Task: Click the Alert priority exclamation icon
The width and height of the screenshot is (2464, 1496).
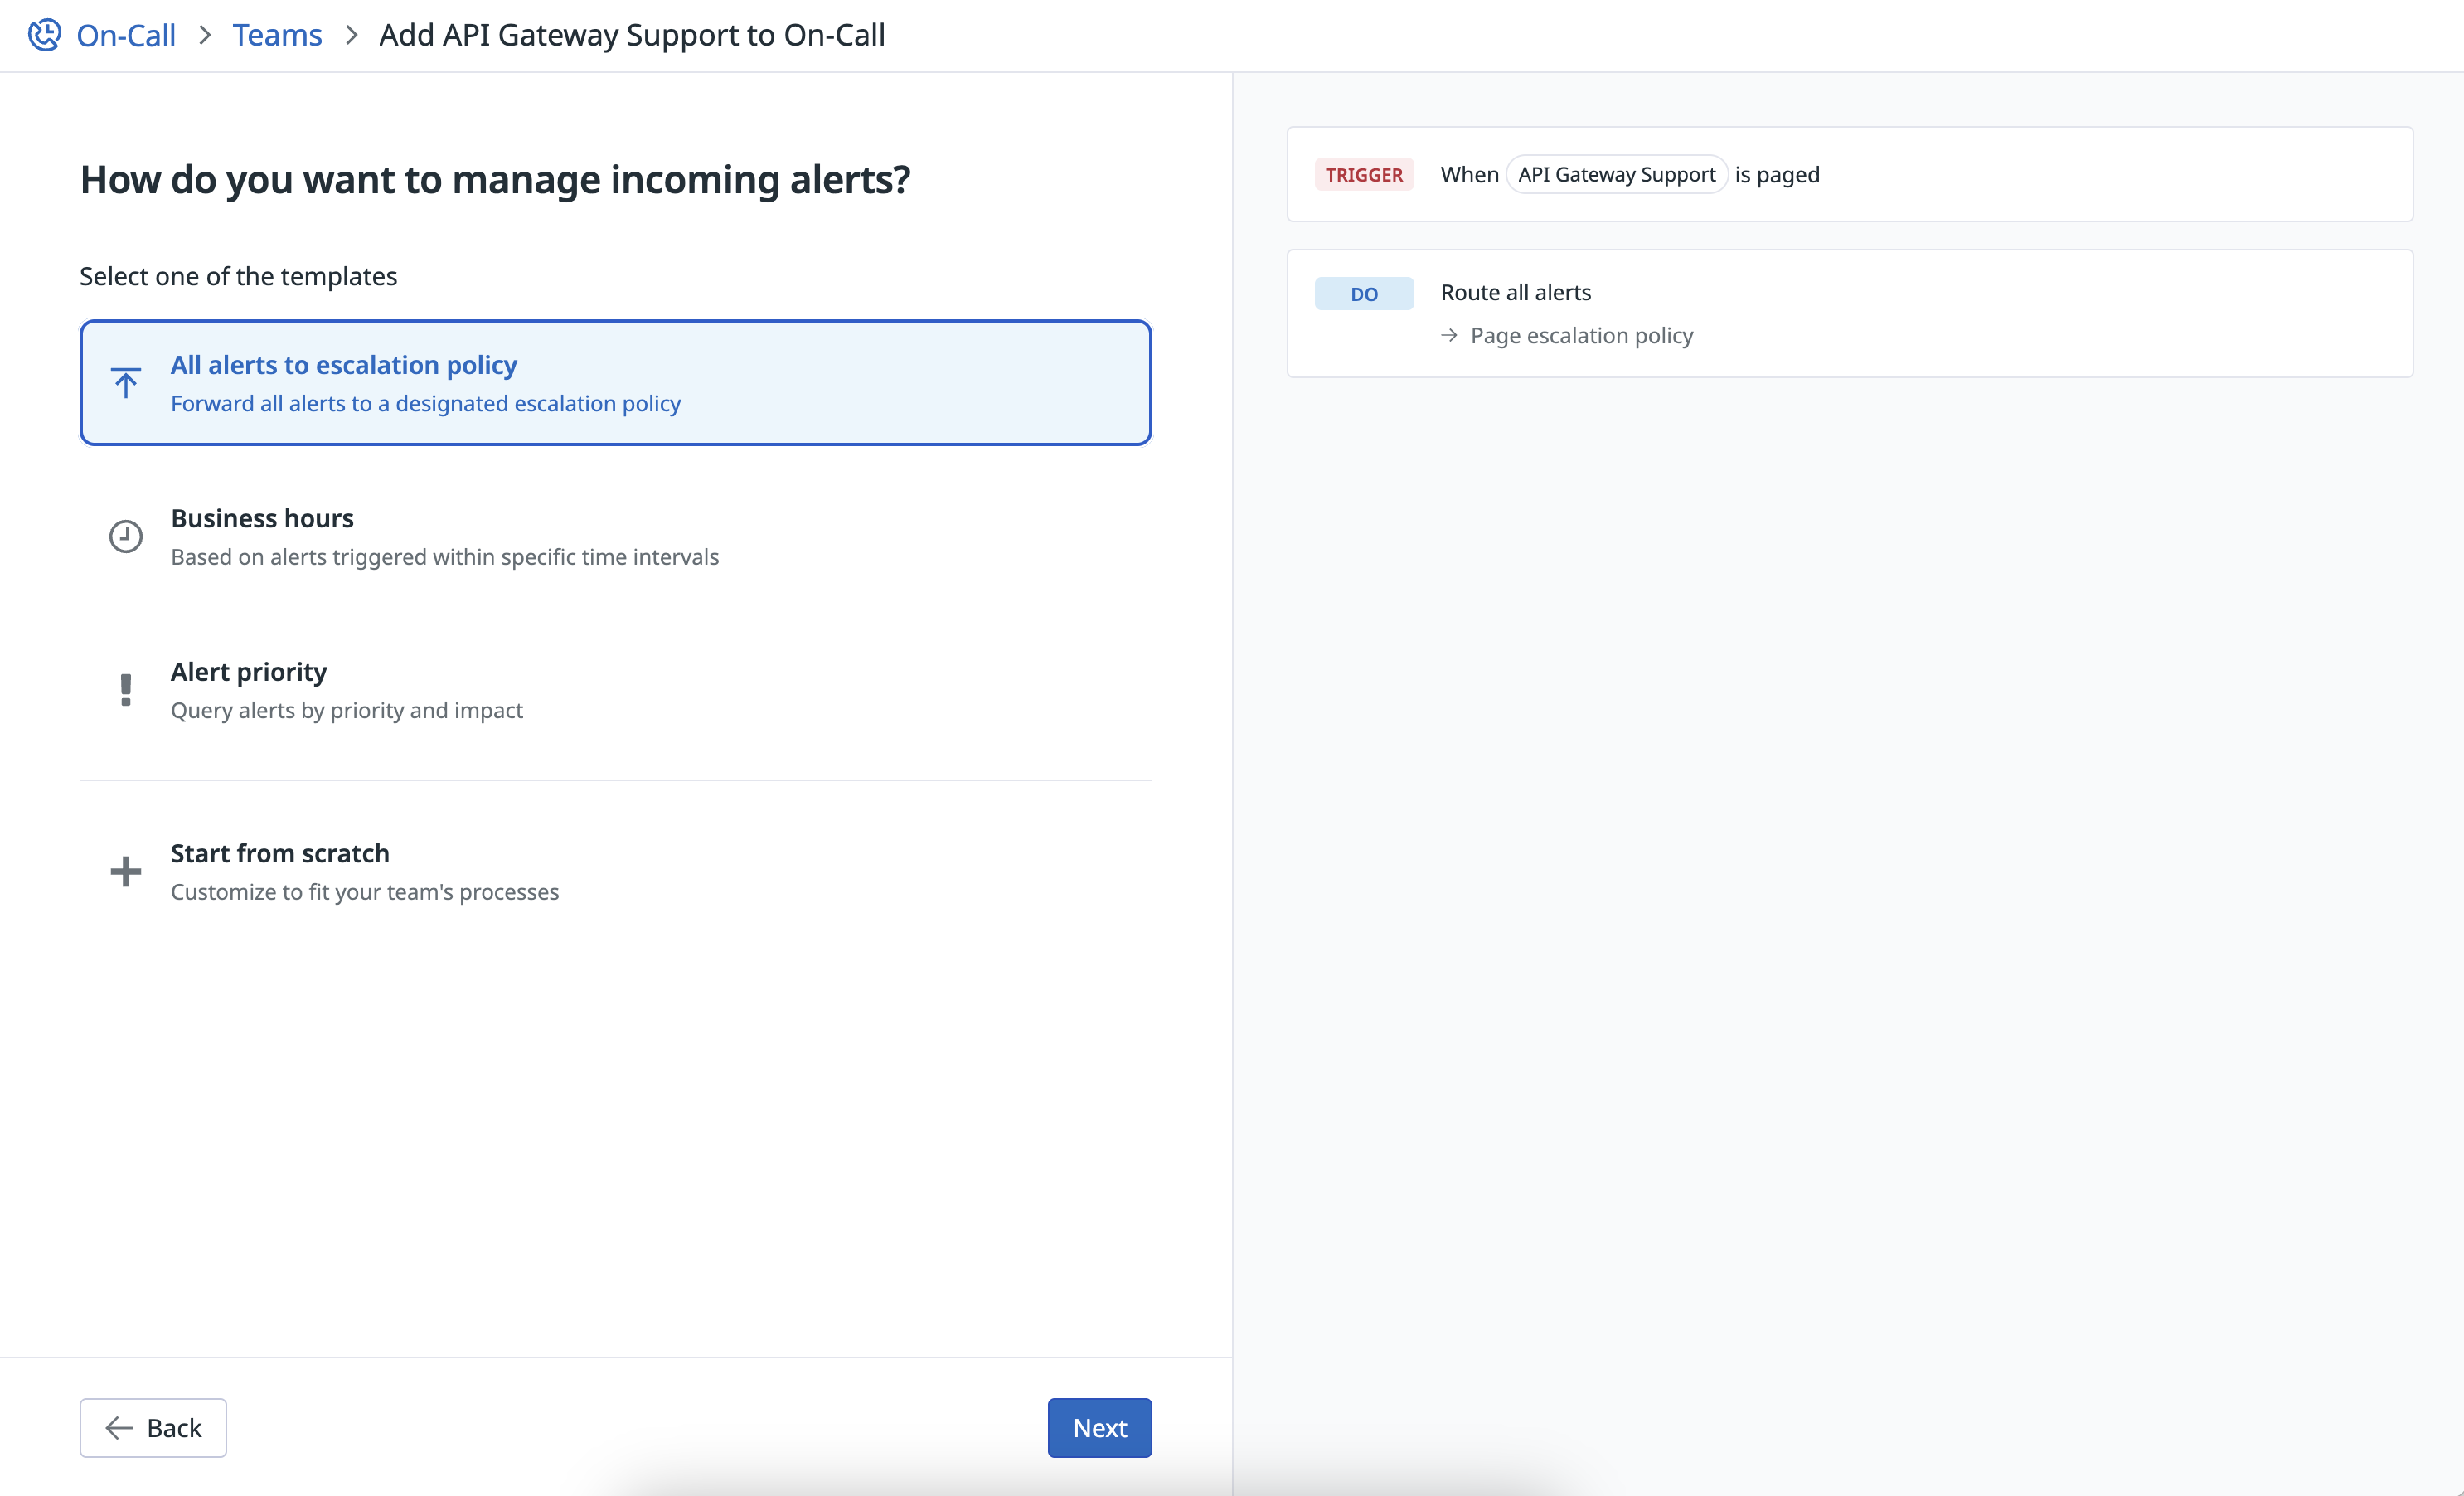Action: click(126, 690)
